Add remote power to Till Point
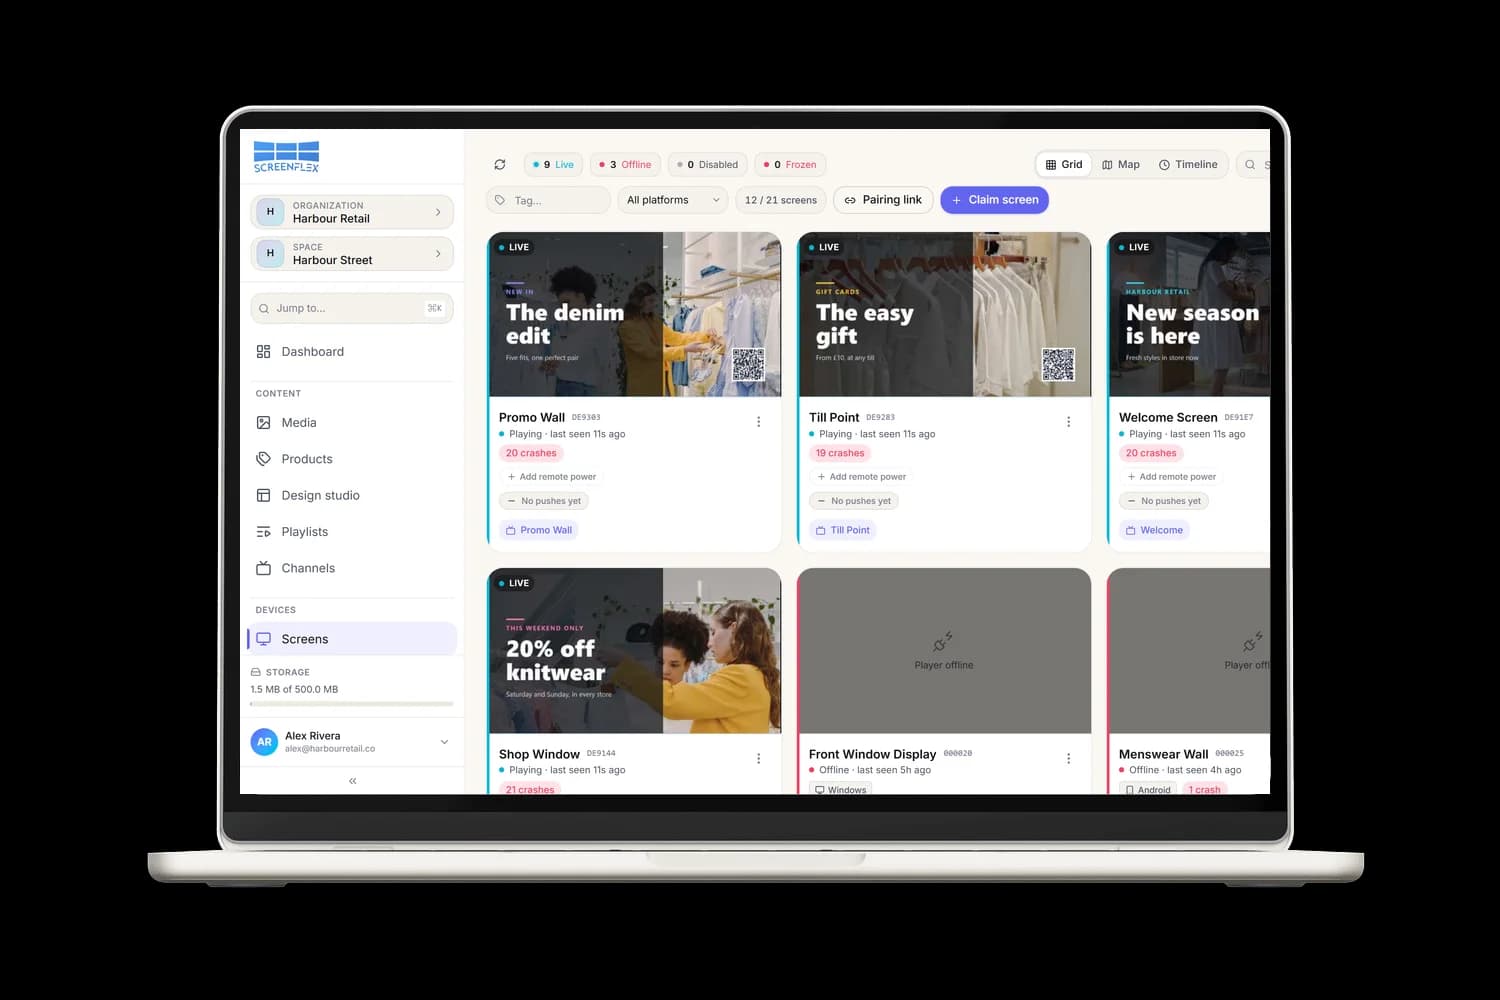The width and height of the screenshot is (1500, 1000). tap(862, 477)
